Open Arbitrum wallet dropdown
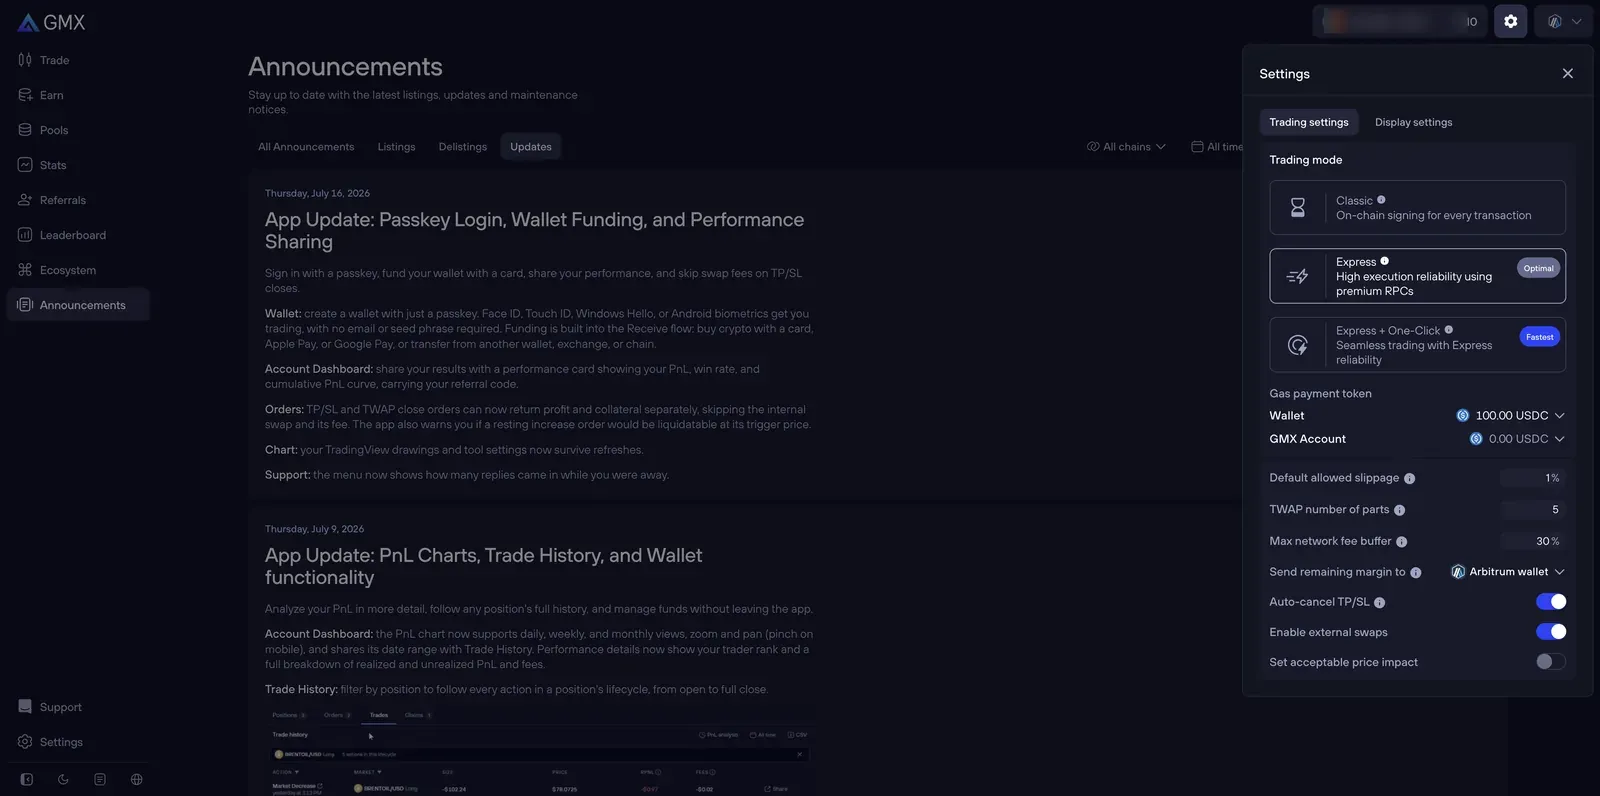The image size is (1600, 796). tap(1508, 572)
